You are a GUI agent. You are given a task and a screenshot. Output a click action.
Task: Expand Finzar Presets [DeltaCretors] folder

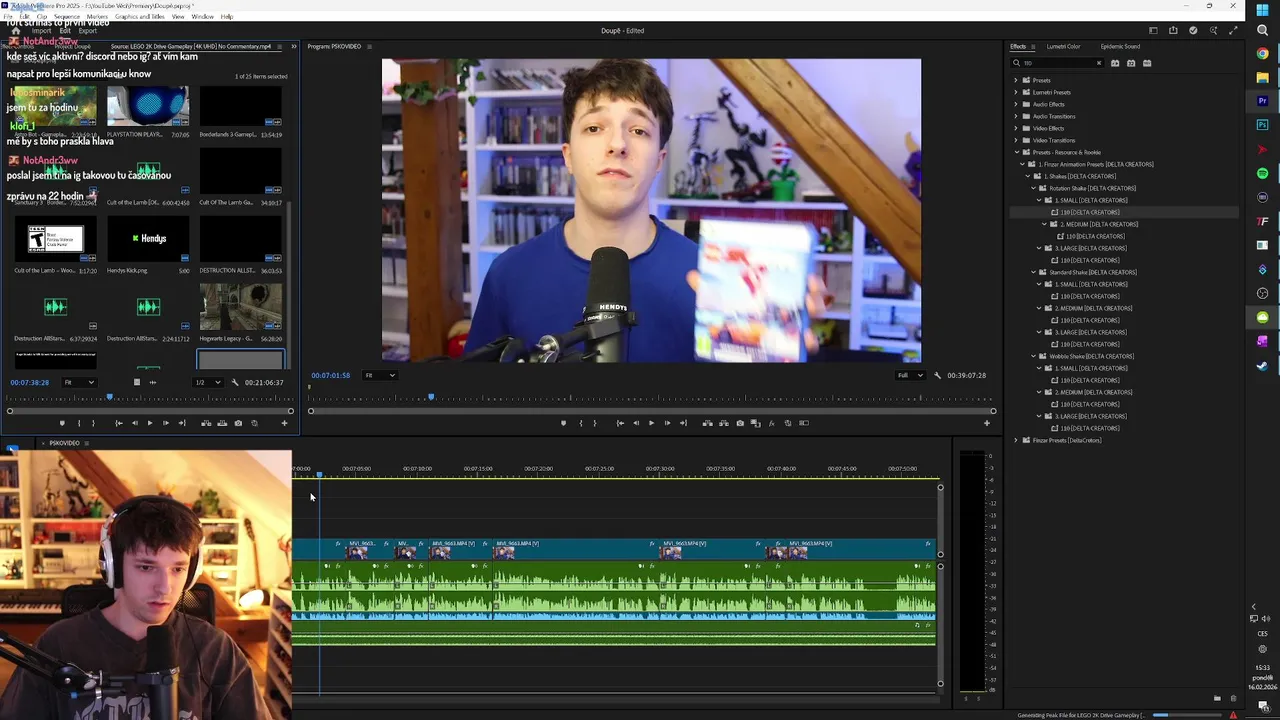pyautogui.click(x=1016, y=440)
